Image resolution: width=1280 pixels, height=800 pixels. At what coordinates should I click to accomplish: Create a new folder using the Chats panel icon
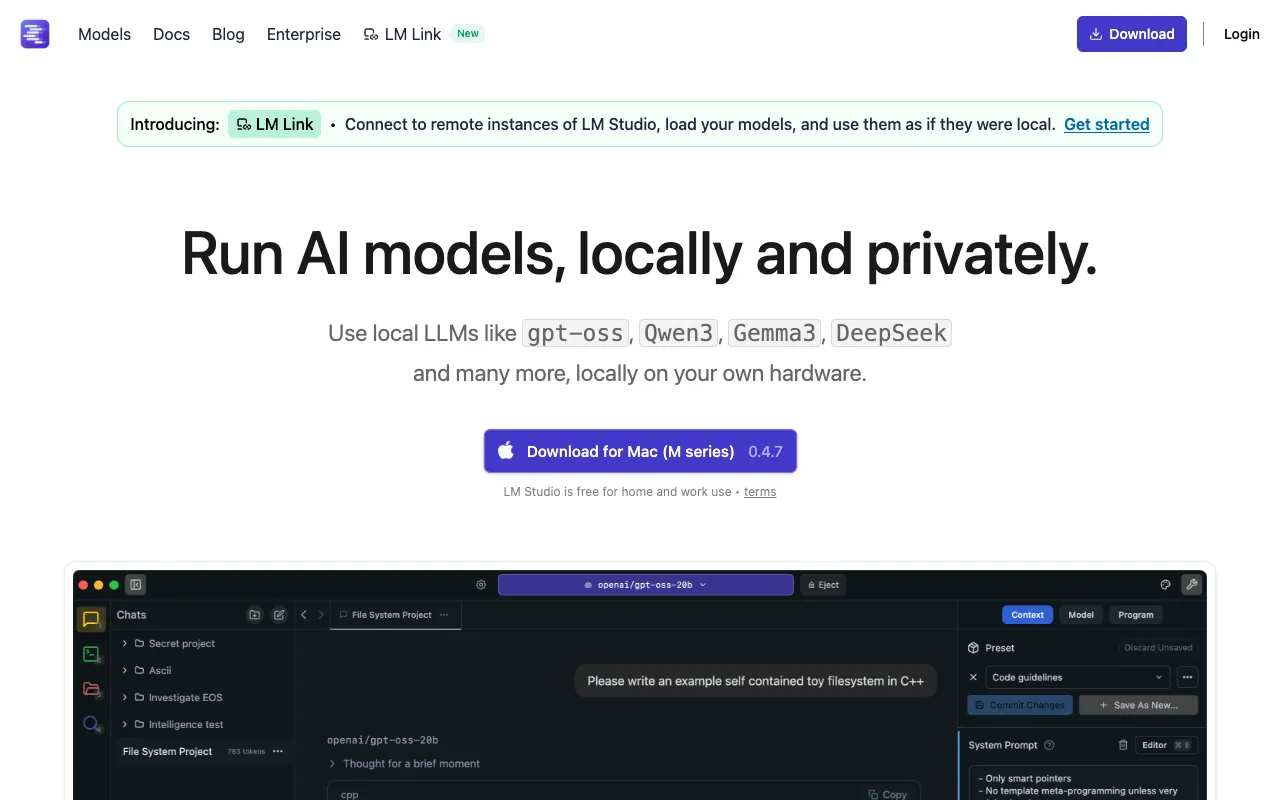(x=254, y=615)
